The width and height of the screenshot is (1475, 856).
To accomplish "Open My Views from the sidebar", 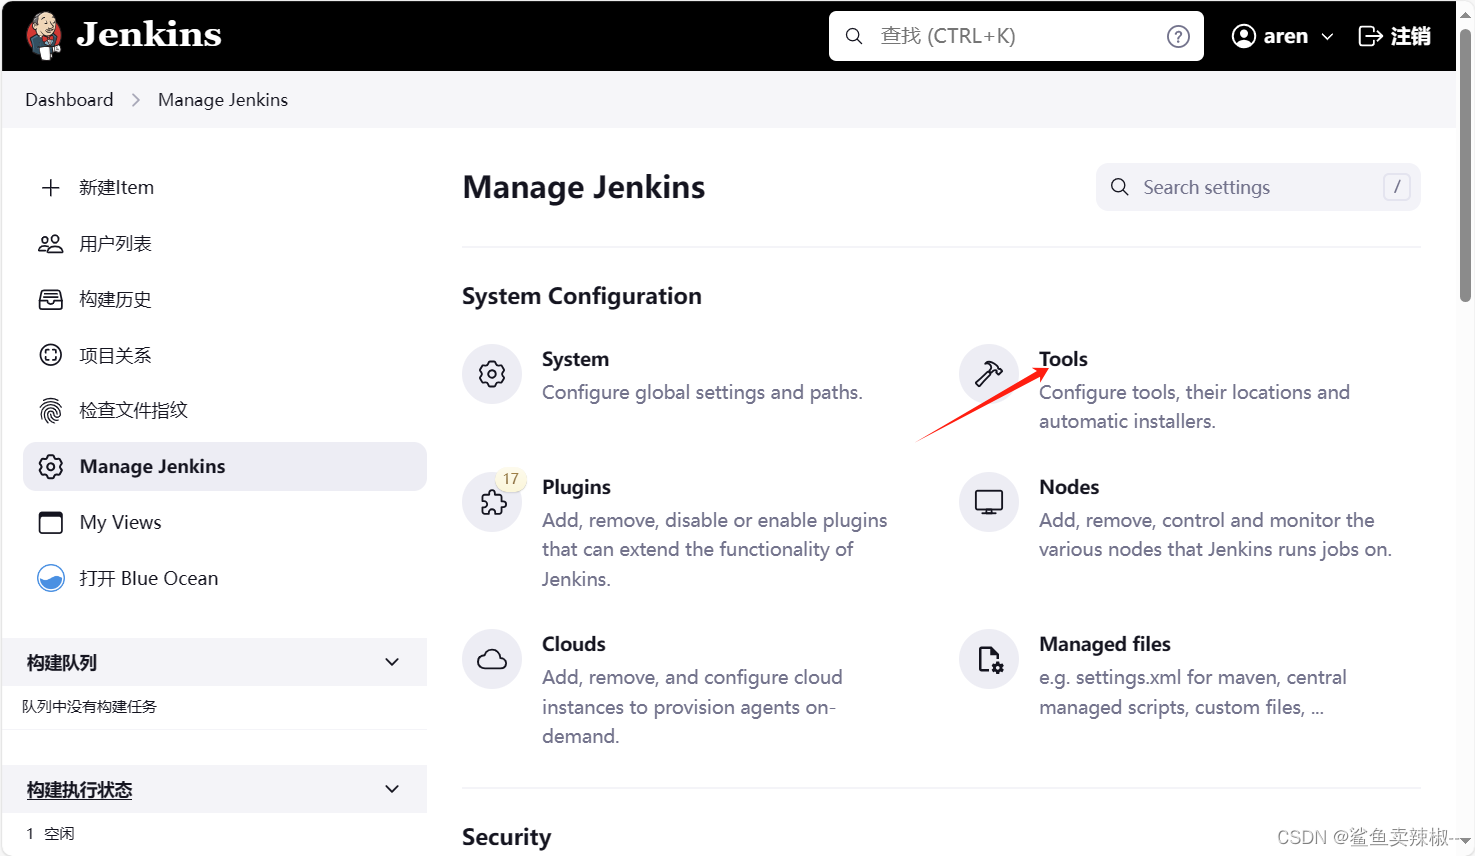I will [120, 522].
